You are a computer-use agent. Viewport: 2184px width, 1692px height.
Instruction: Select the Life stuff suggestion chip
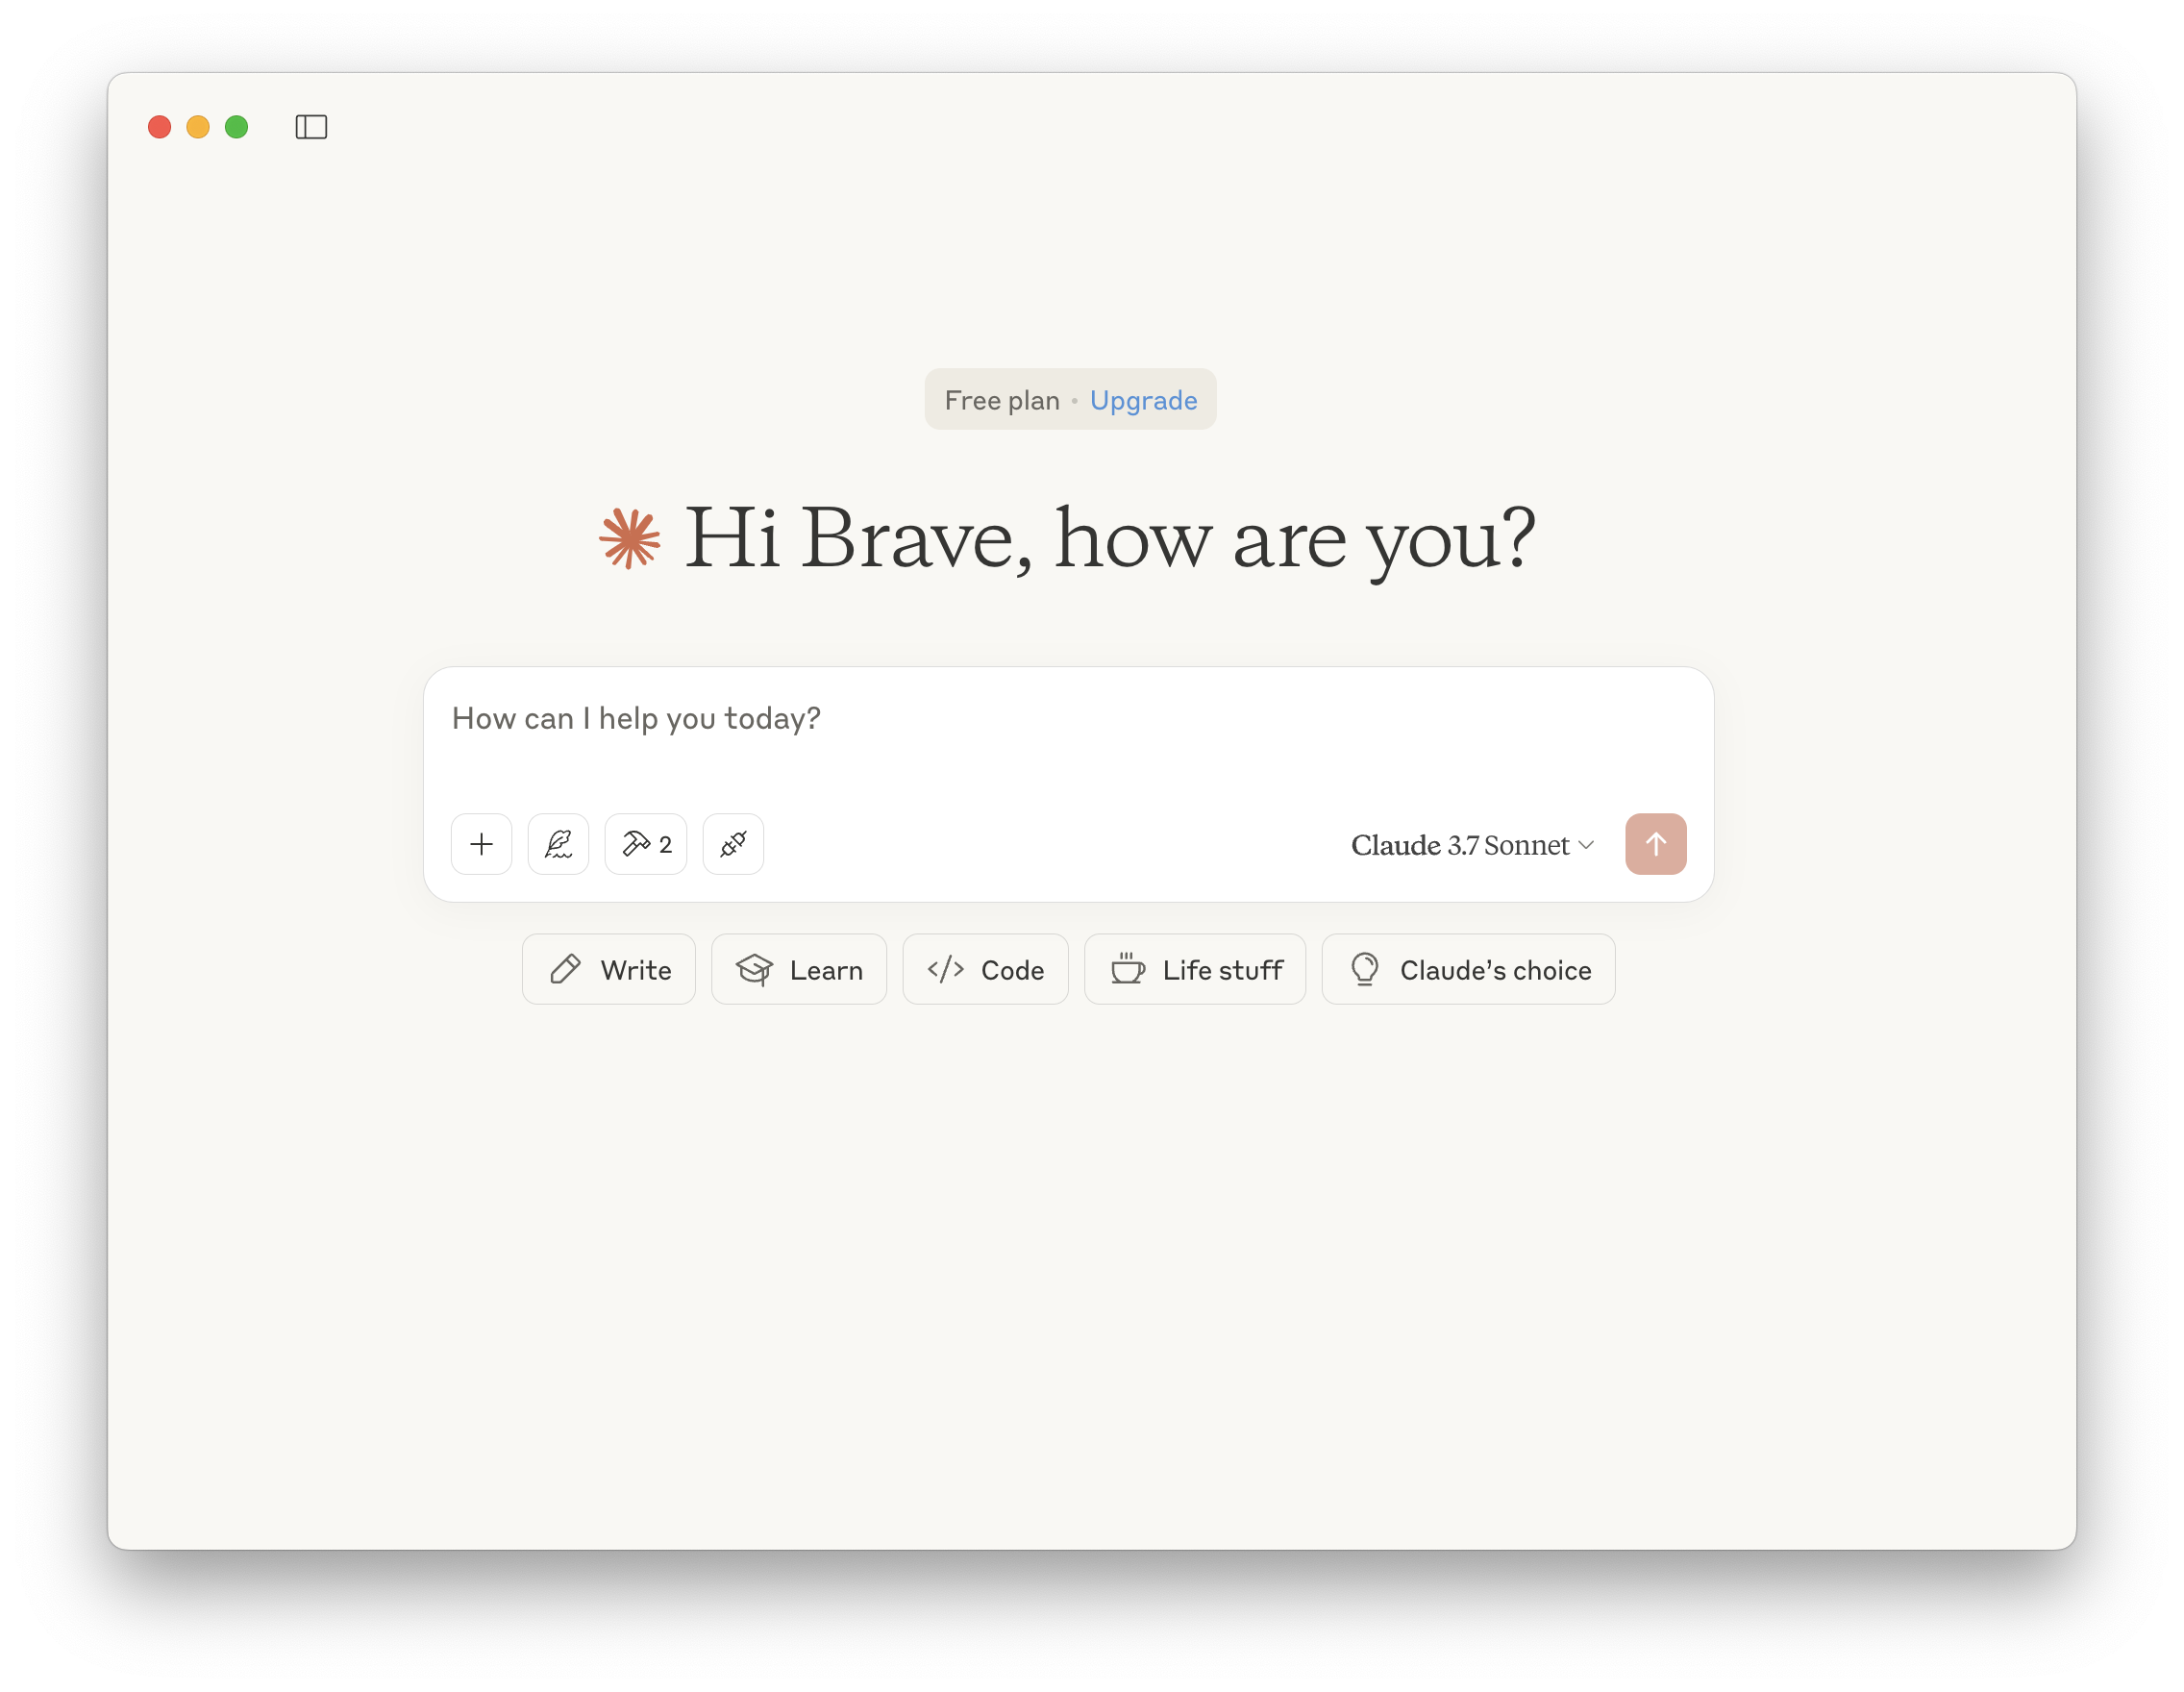1195,969
